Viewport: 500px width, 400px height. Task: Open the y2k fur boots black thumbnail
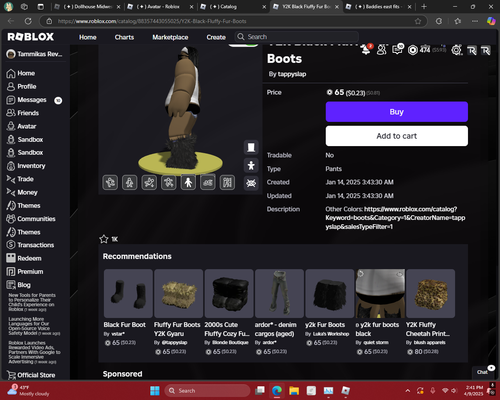[380, 293]
